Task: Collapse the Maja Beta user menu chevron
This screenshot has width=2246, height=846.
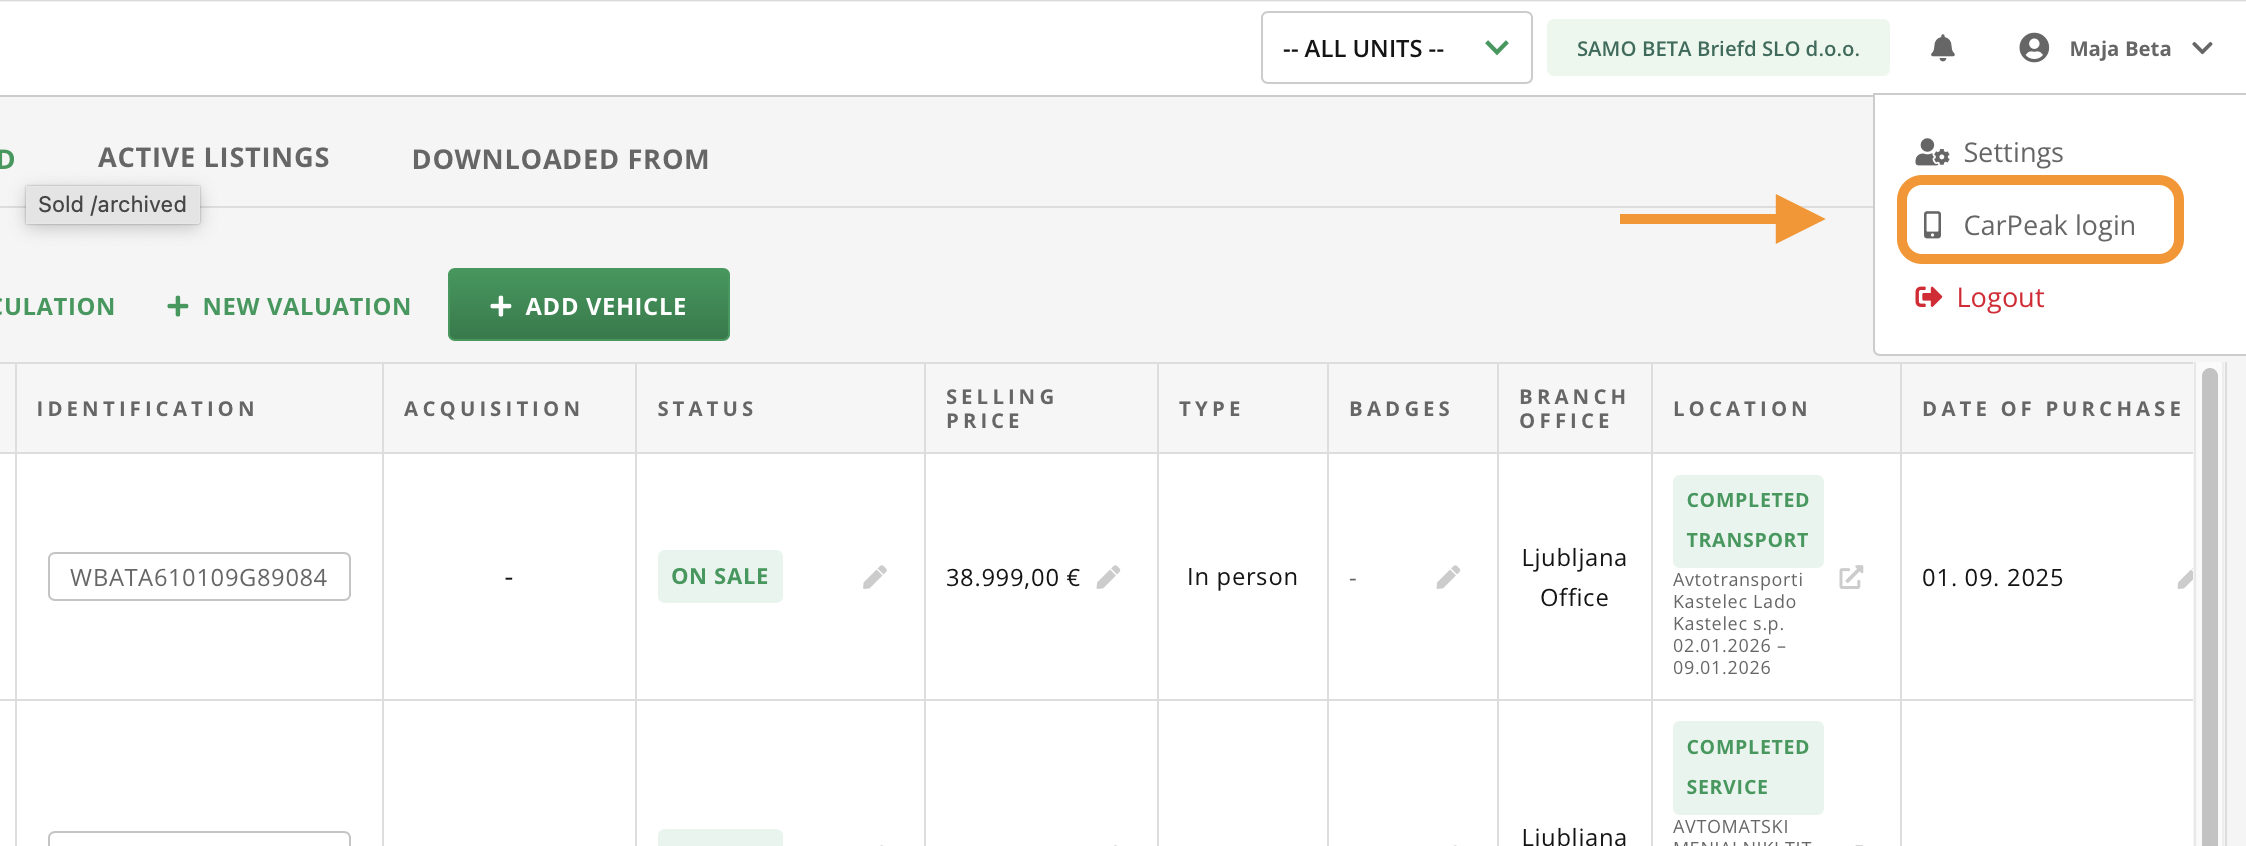Action: [2202, 48]
